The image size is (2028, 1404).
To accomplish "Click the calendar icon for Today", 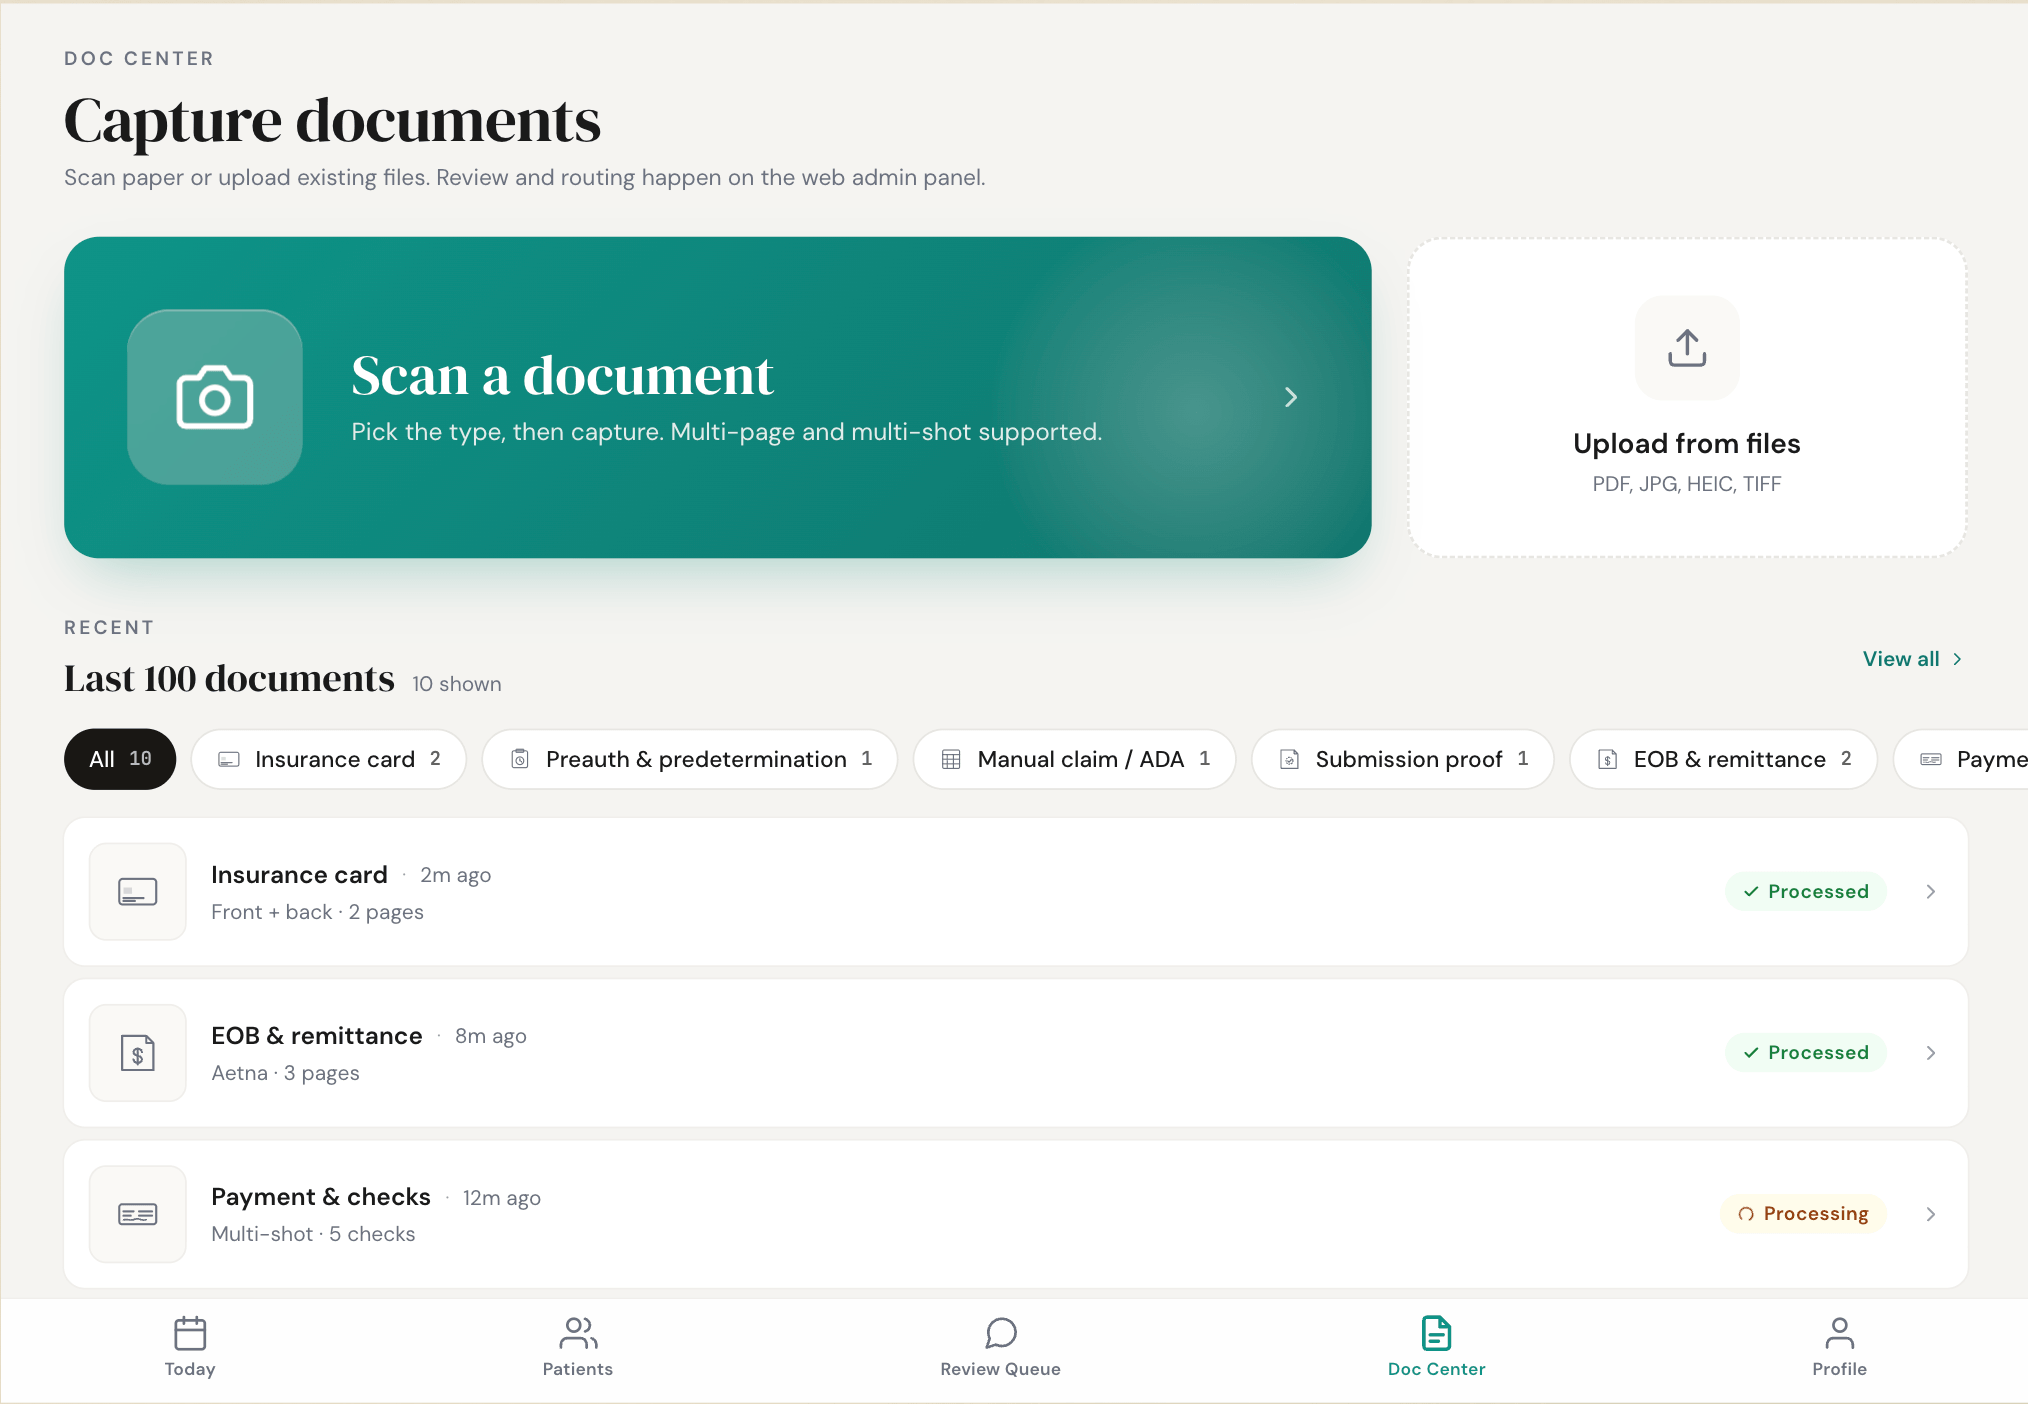I will pyautogui.click(x=190, y=1333).
